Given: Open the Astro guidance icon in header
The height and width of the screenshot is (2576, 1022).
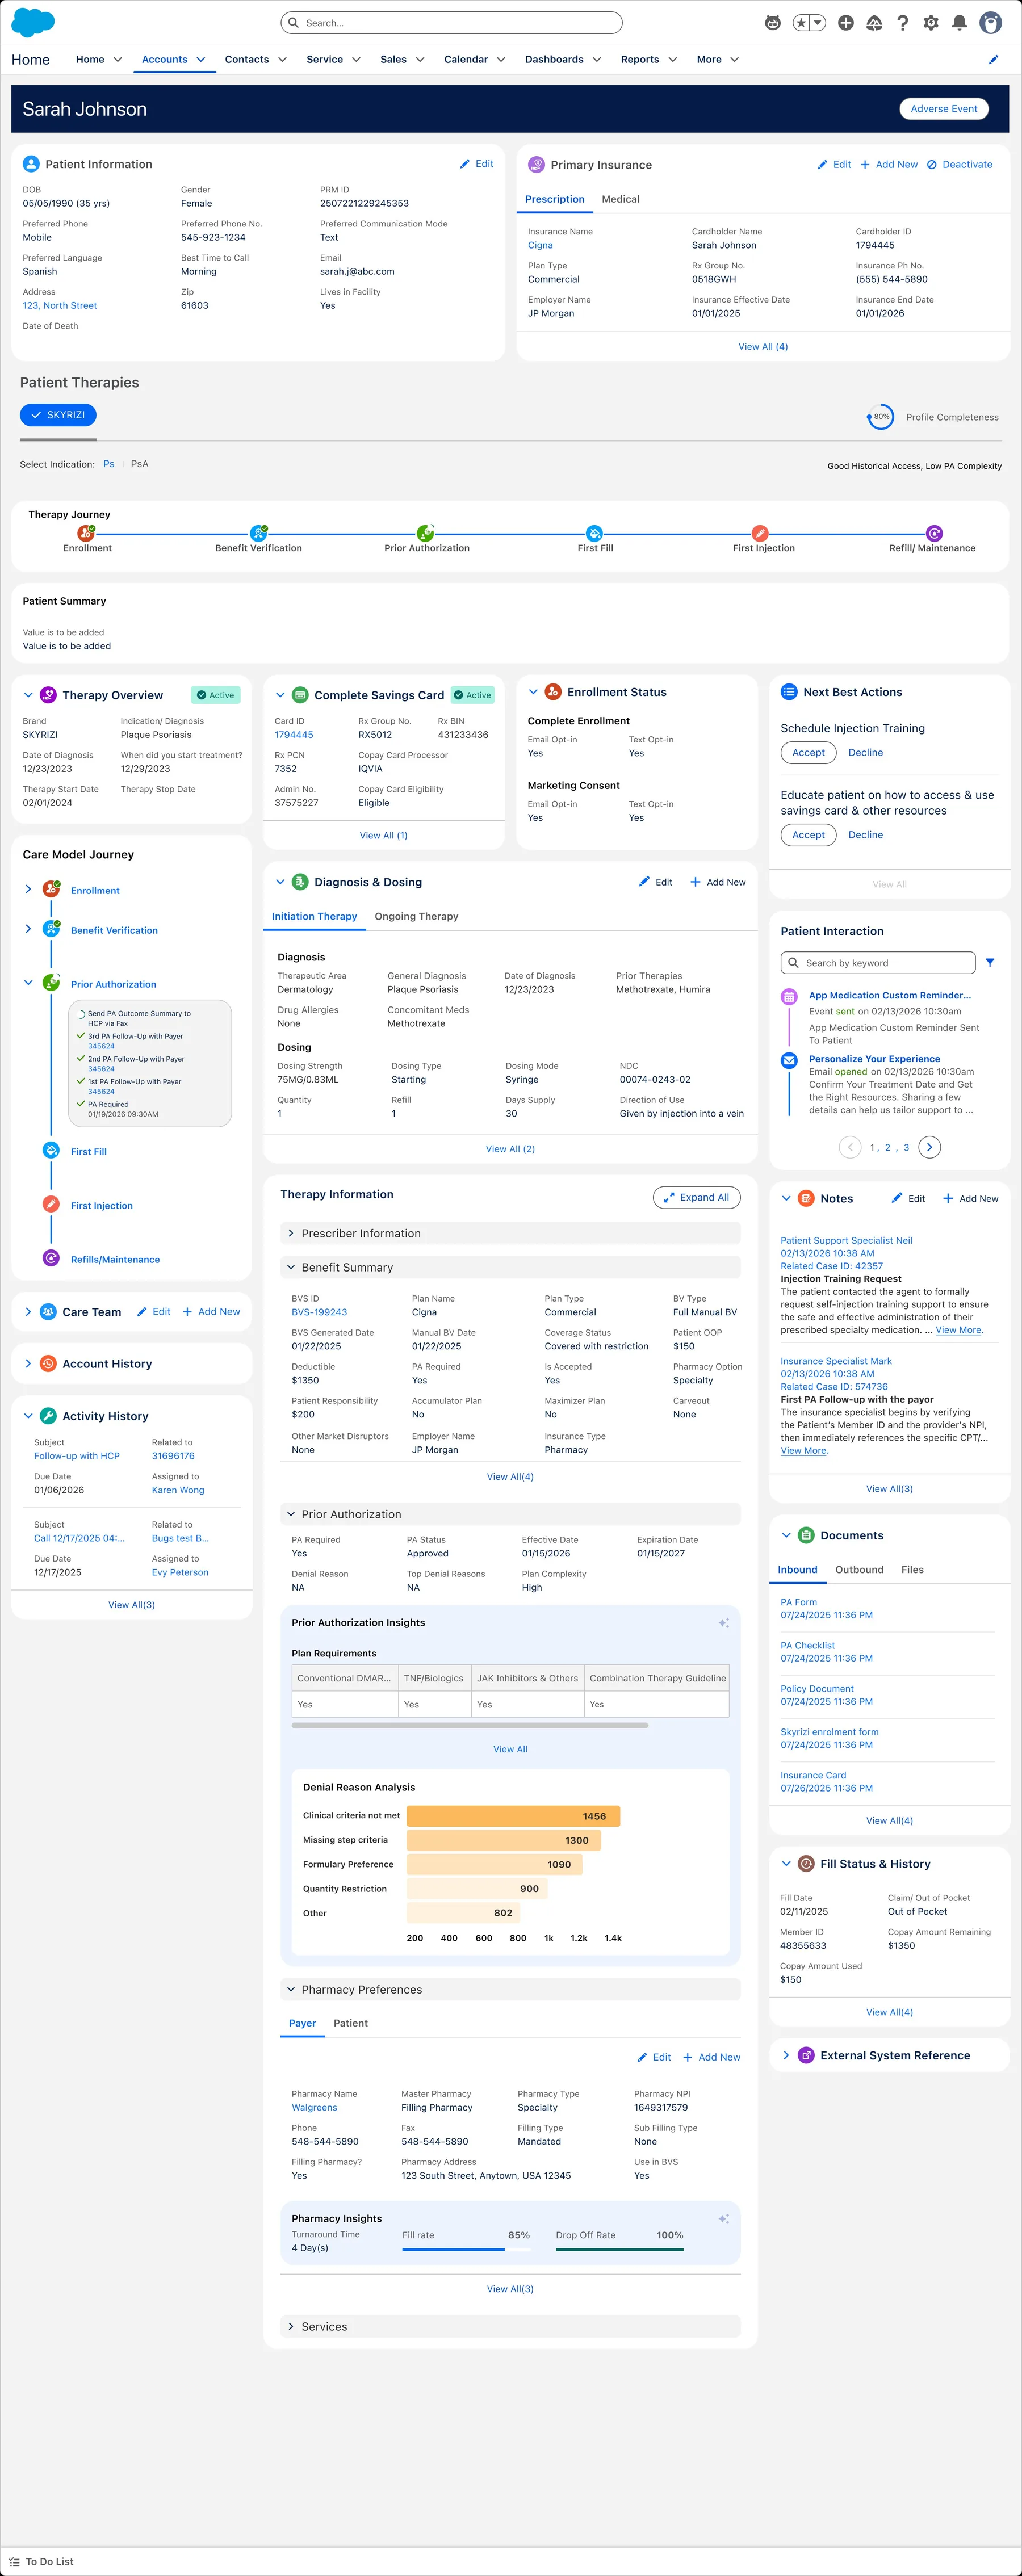Looking at the screenshot, I should pyautogui.click(x=773, y=23).
